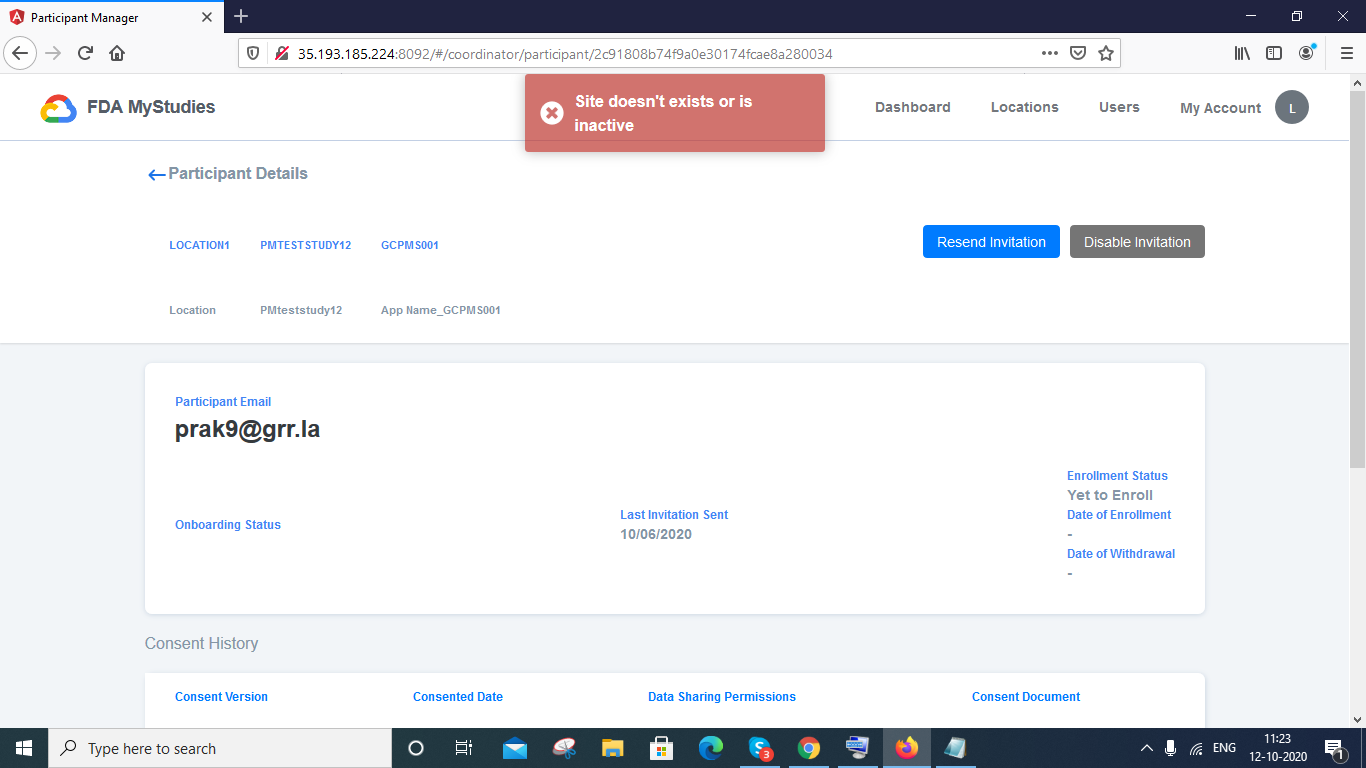Click the tracking protection shield in address bar
The width and height of the screenshot is (1366, 768).
(x=252, y=52)
